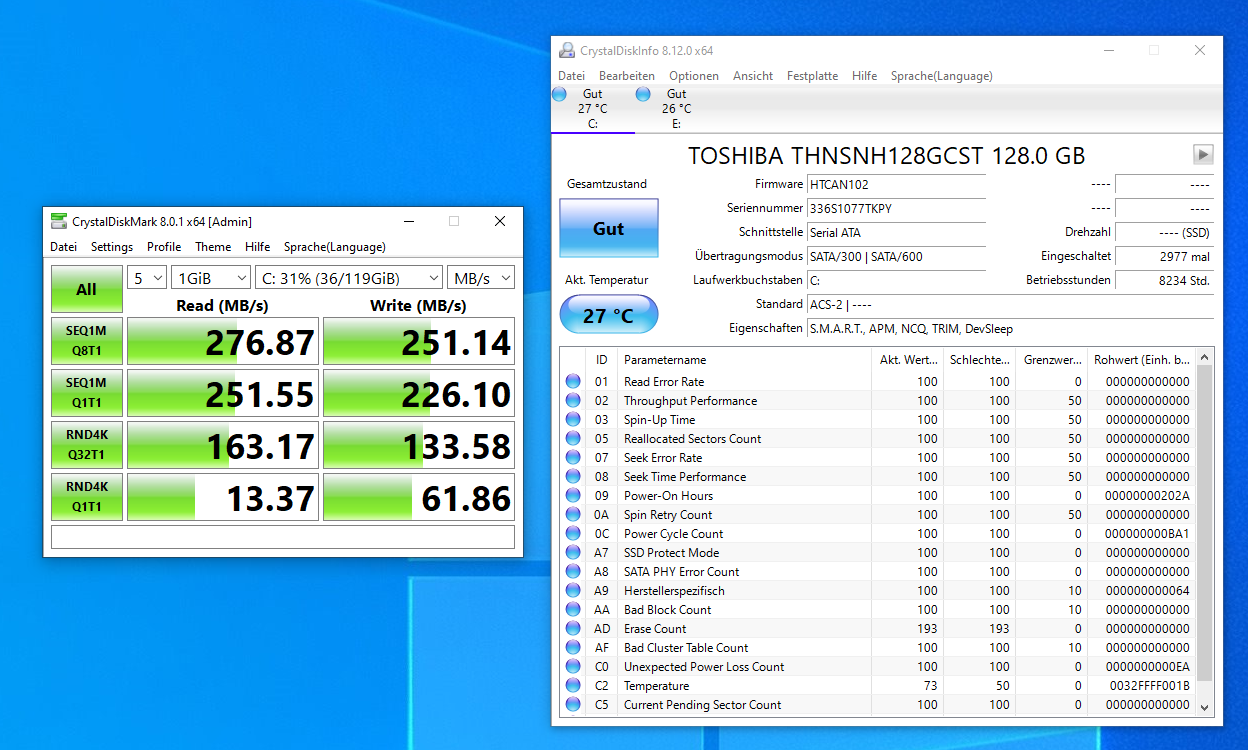Click the Gut health status button
This screenshot has width=1248, height=750.
(x=609, y=228)
